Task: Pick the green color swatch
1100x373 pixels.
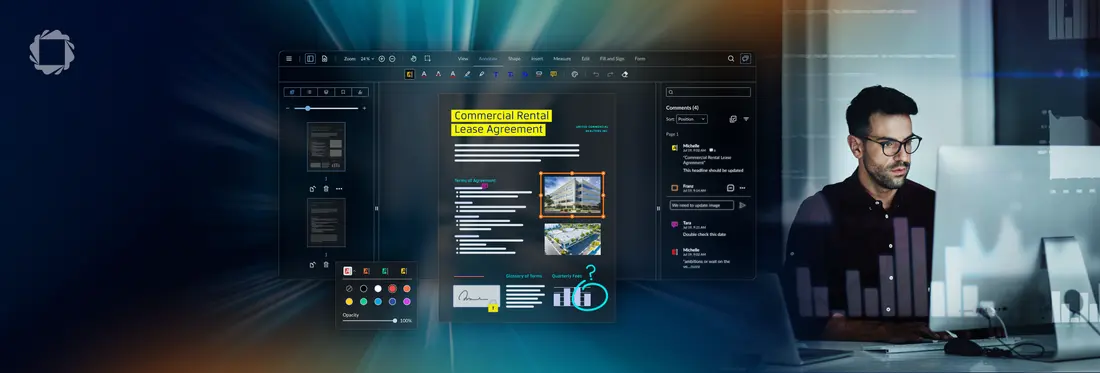Action: point(363,301)
